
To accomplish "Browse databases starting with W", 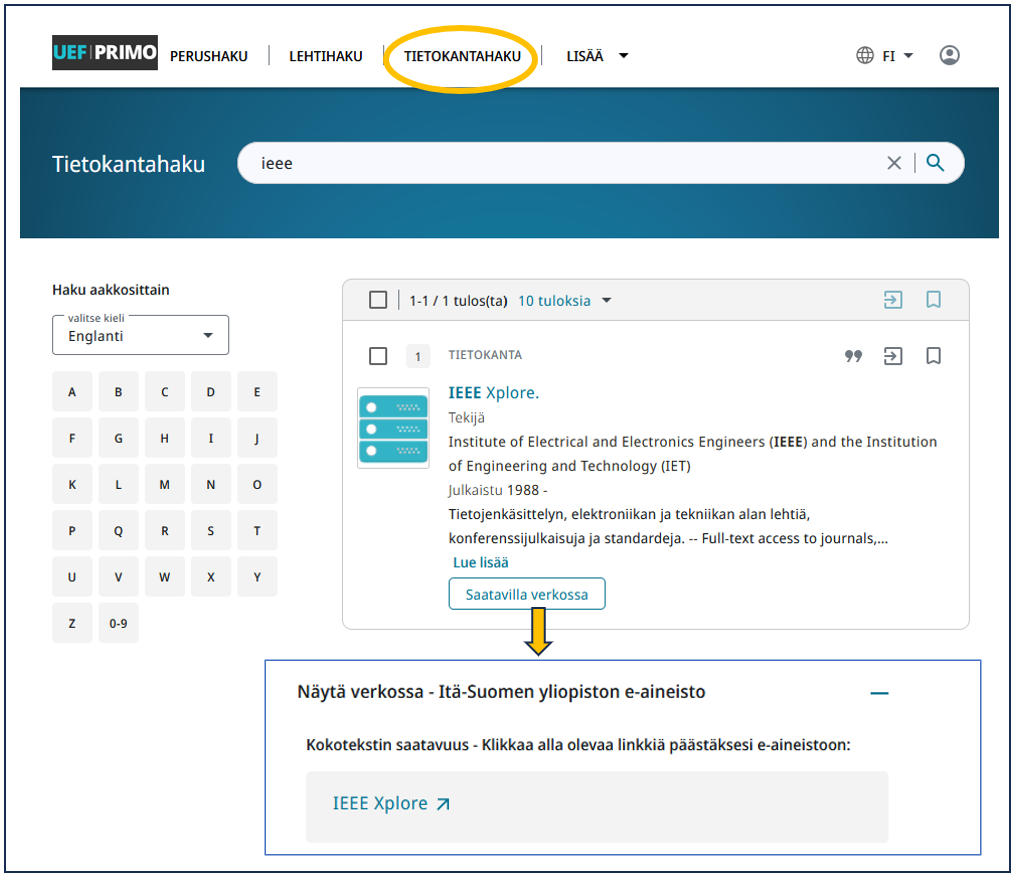I will point(164,577).
